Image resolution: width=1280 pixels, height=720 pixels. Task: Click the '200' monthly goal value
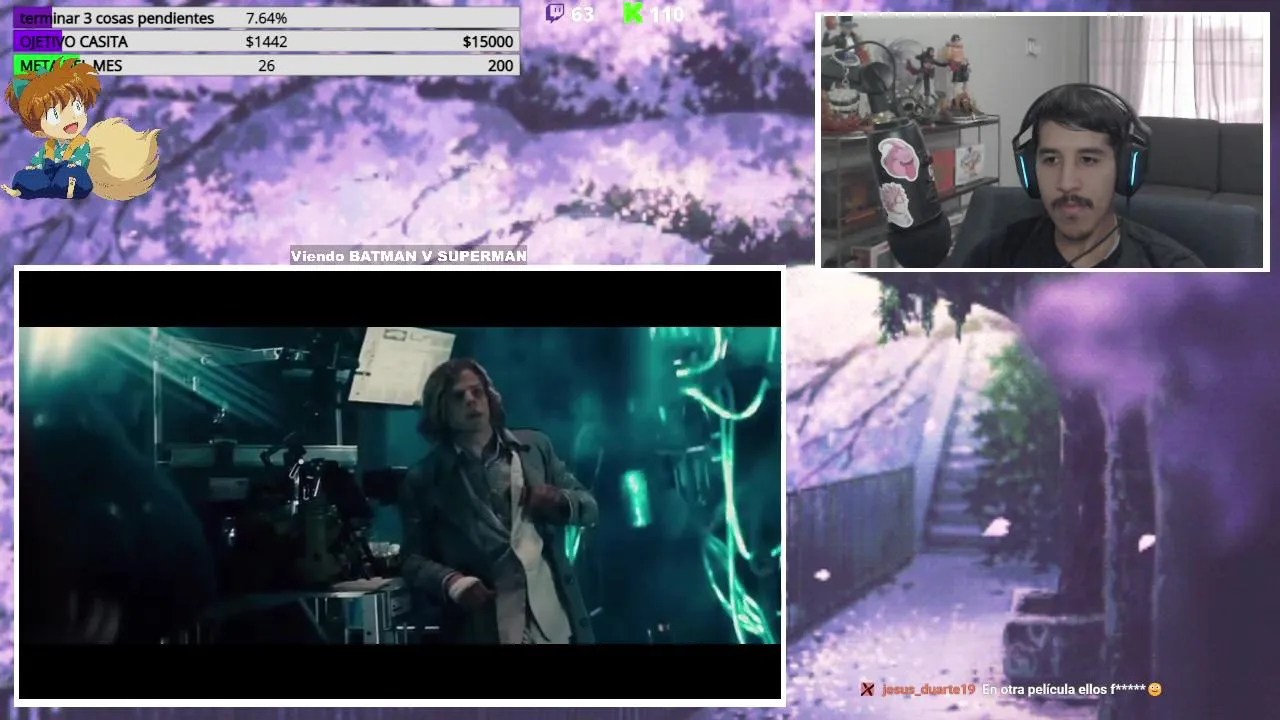click(x=500, y=65)
